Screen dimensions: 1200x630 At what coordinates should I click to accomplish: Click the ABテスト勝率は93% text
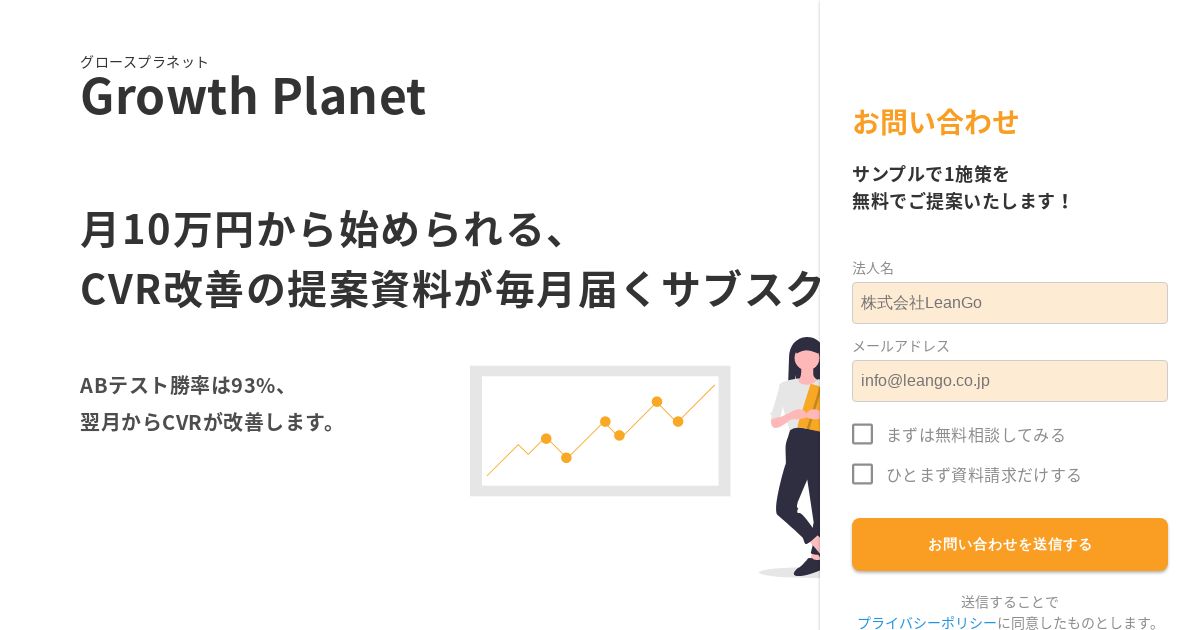click(x=184, y=385)
